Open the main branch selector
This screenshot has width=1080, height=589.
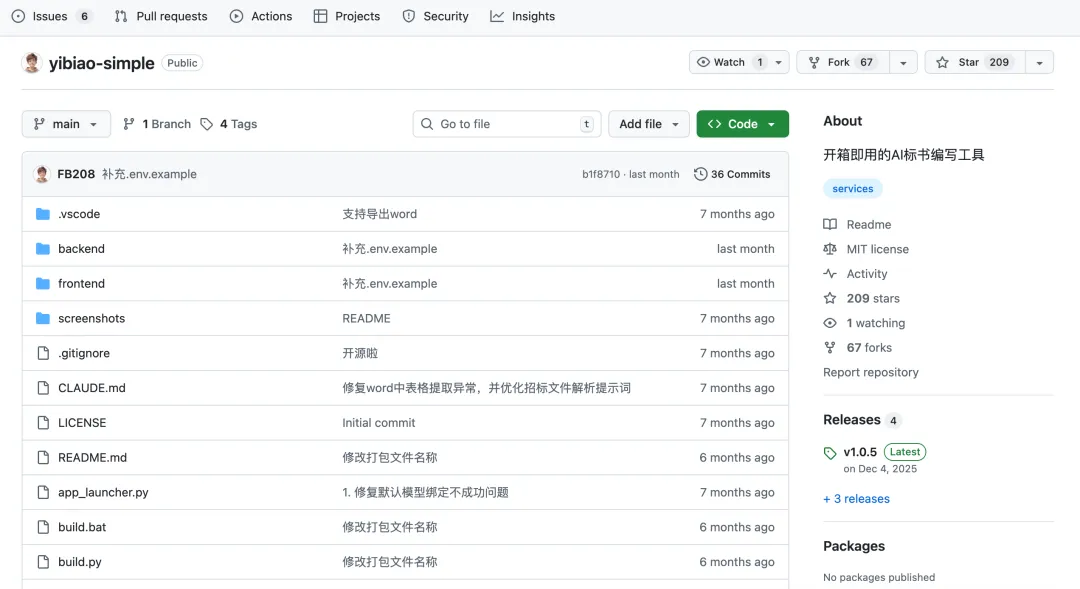coord(66,124)
